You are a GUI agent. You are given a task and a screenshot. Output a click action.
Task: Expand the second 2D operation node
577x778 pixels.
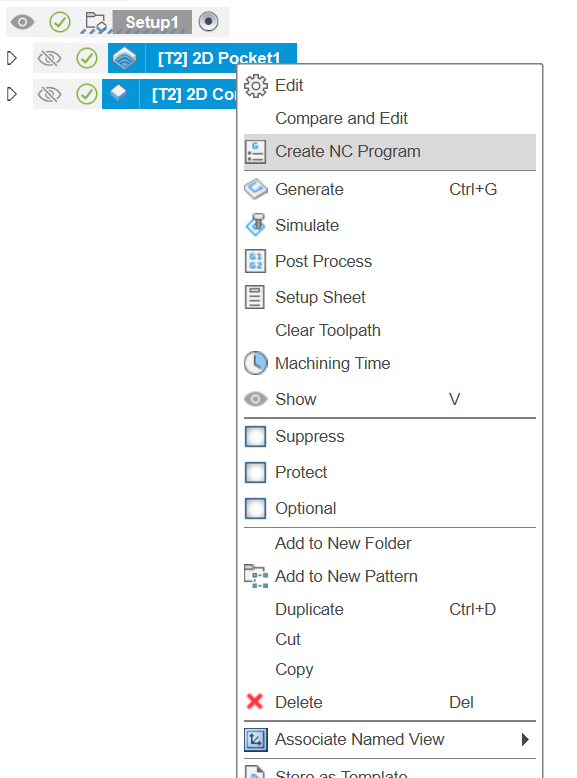click(x=12, y=94)
